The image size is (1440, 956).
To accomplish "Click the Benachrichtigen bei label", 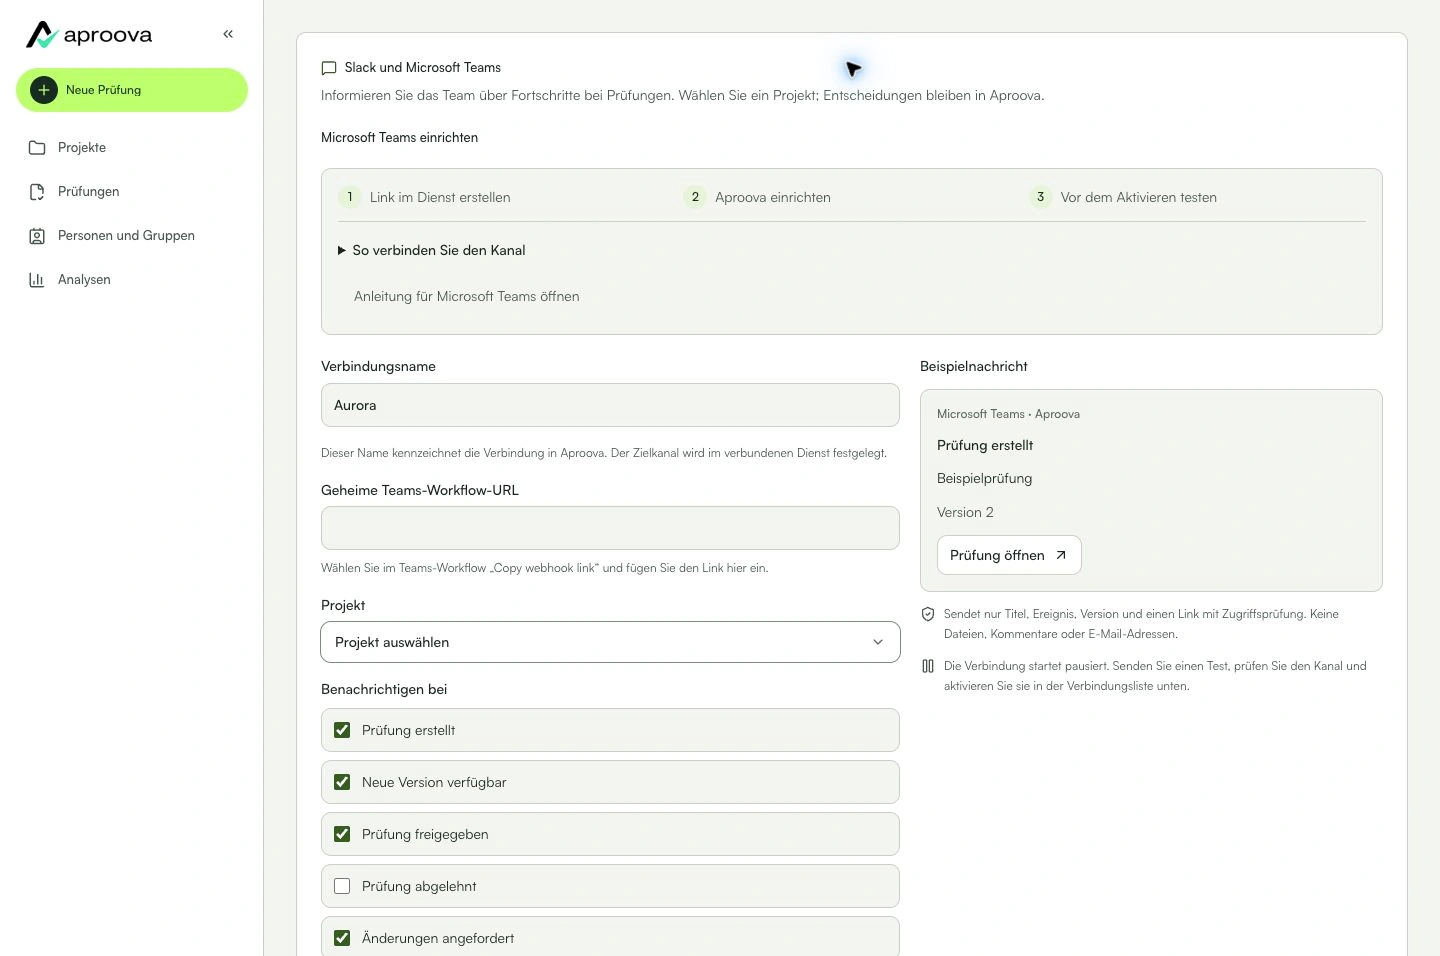I will (x=384, y=689).
